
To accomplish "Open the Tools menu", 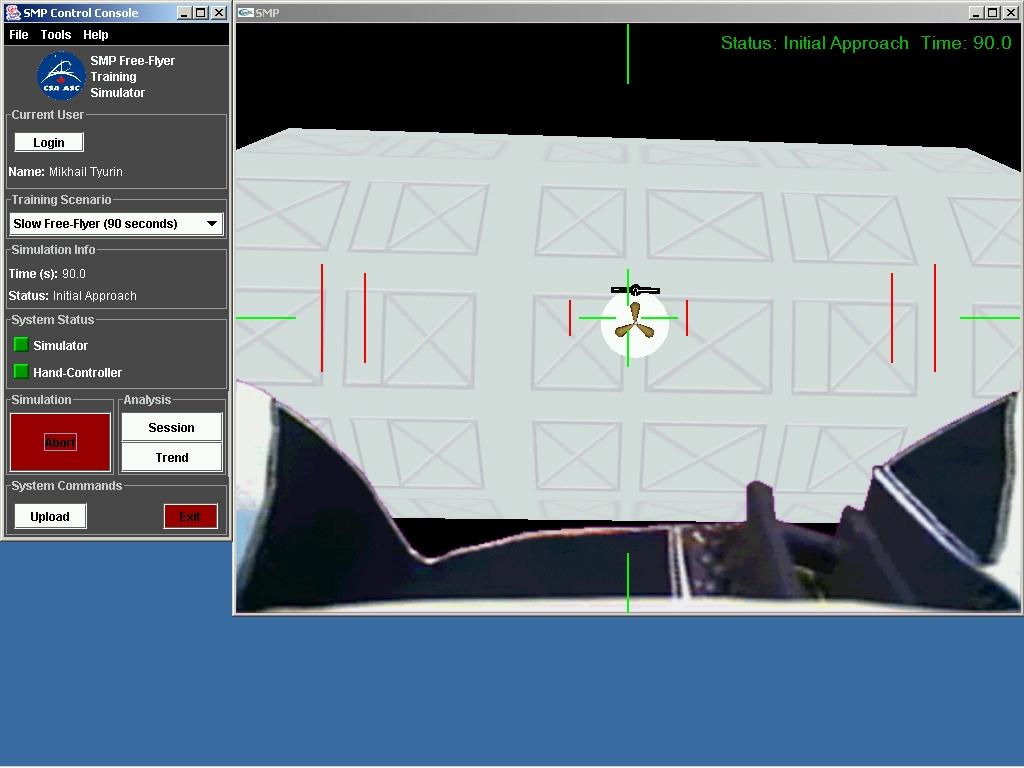I will [x=55, y=34].
